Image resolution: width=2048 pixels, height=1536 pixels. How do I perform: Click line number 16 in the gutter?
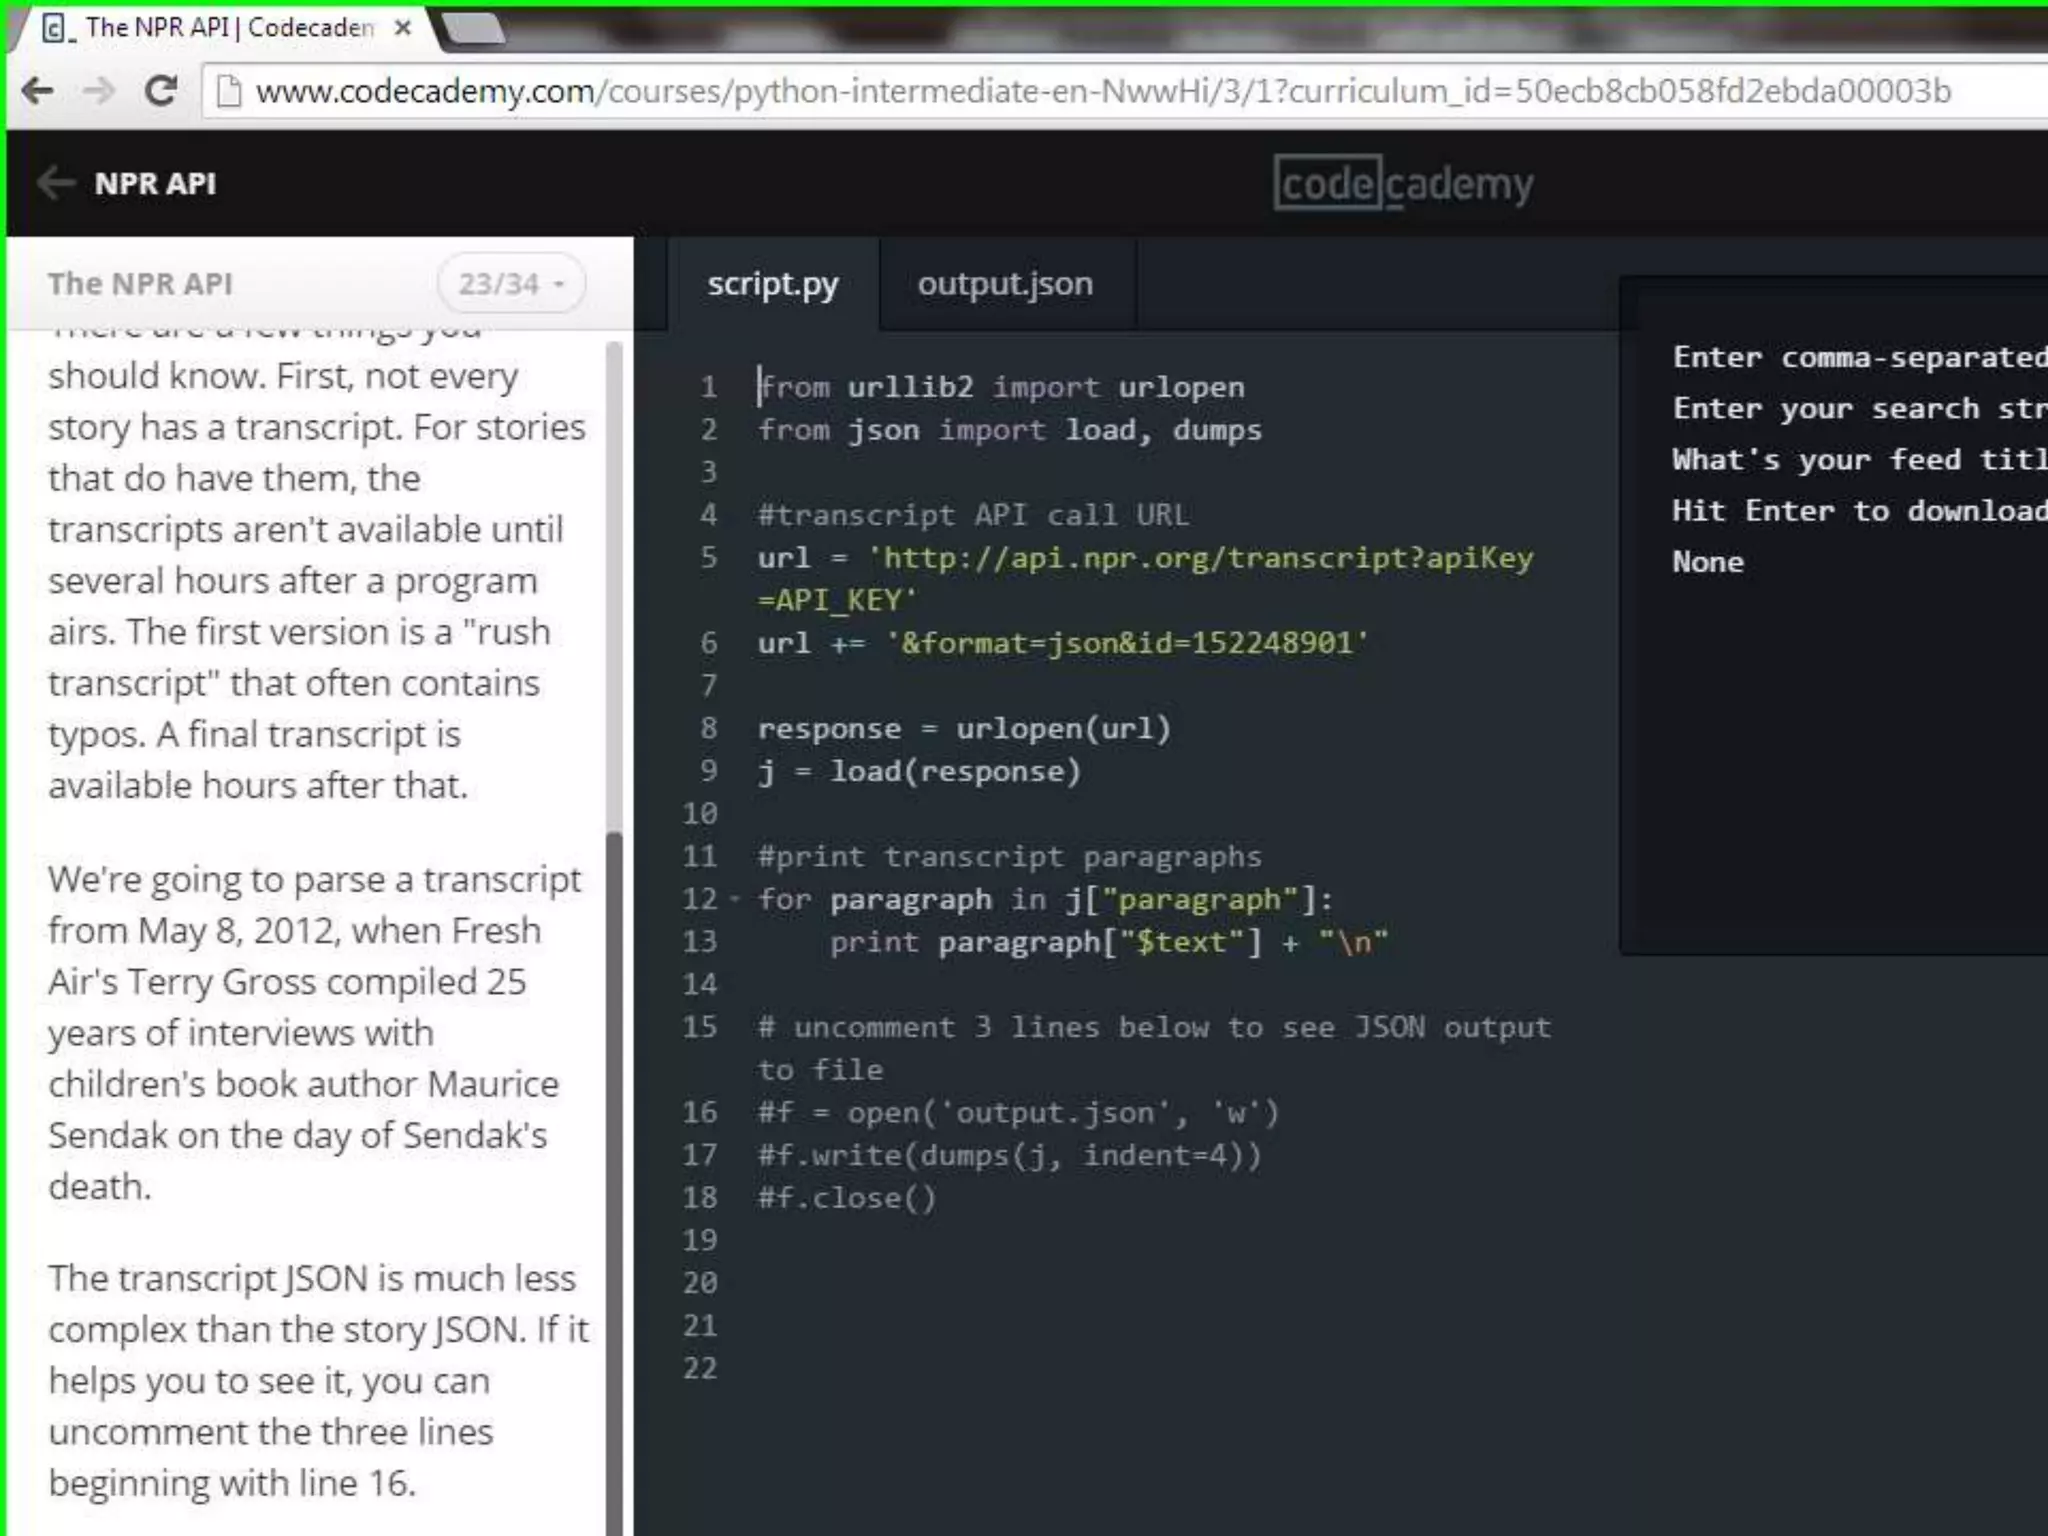(700, 1112)
